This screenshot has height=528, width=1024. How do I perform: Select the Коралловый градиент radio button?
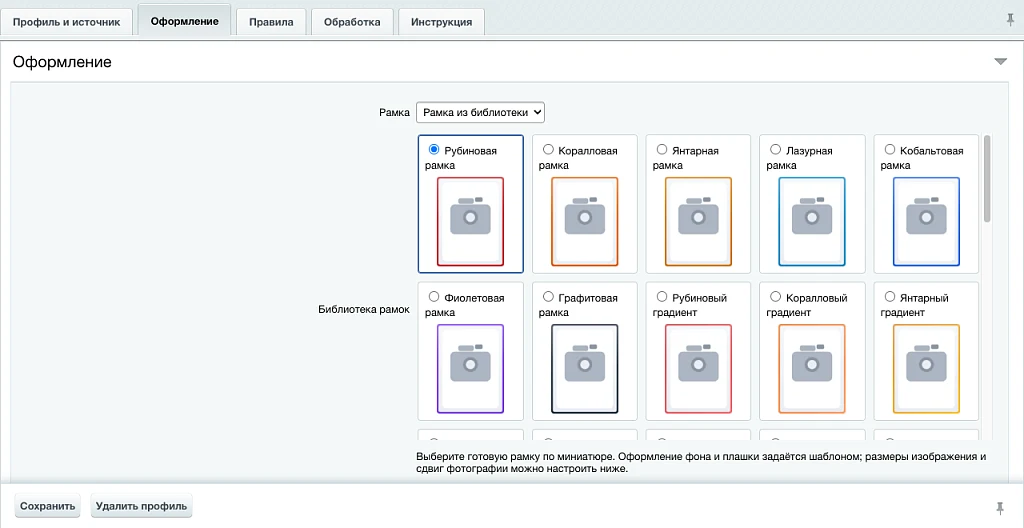click(x=775, y=297)
